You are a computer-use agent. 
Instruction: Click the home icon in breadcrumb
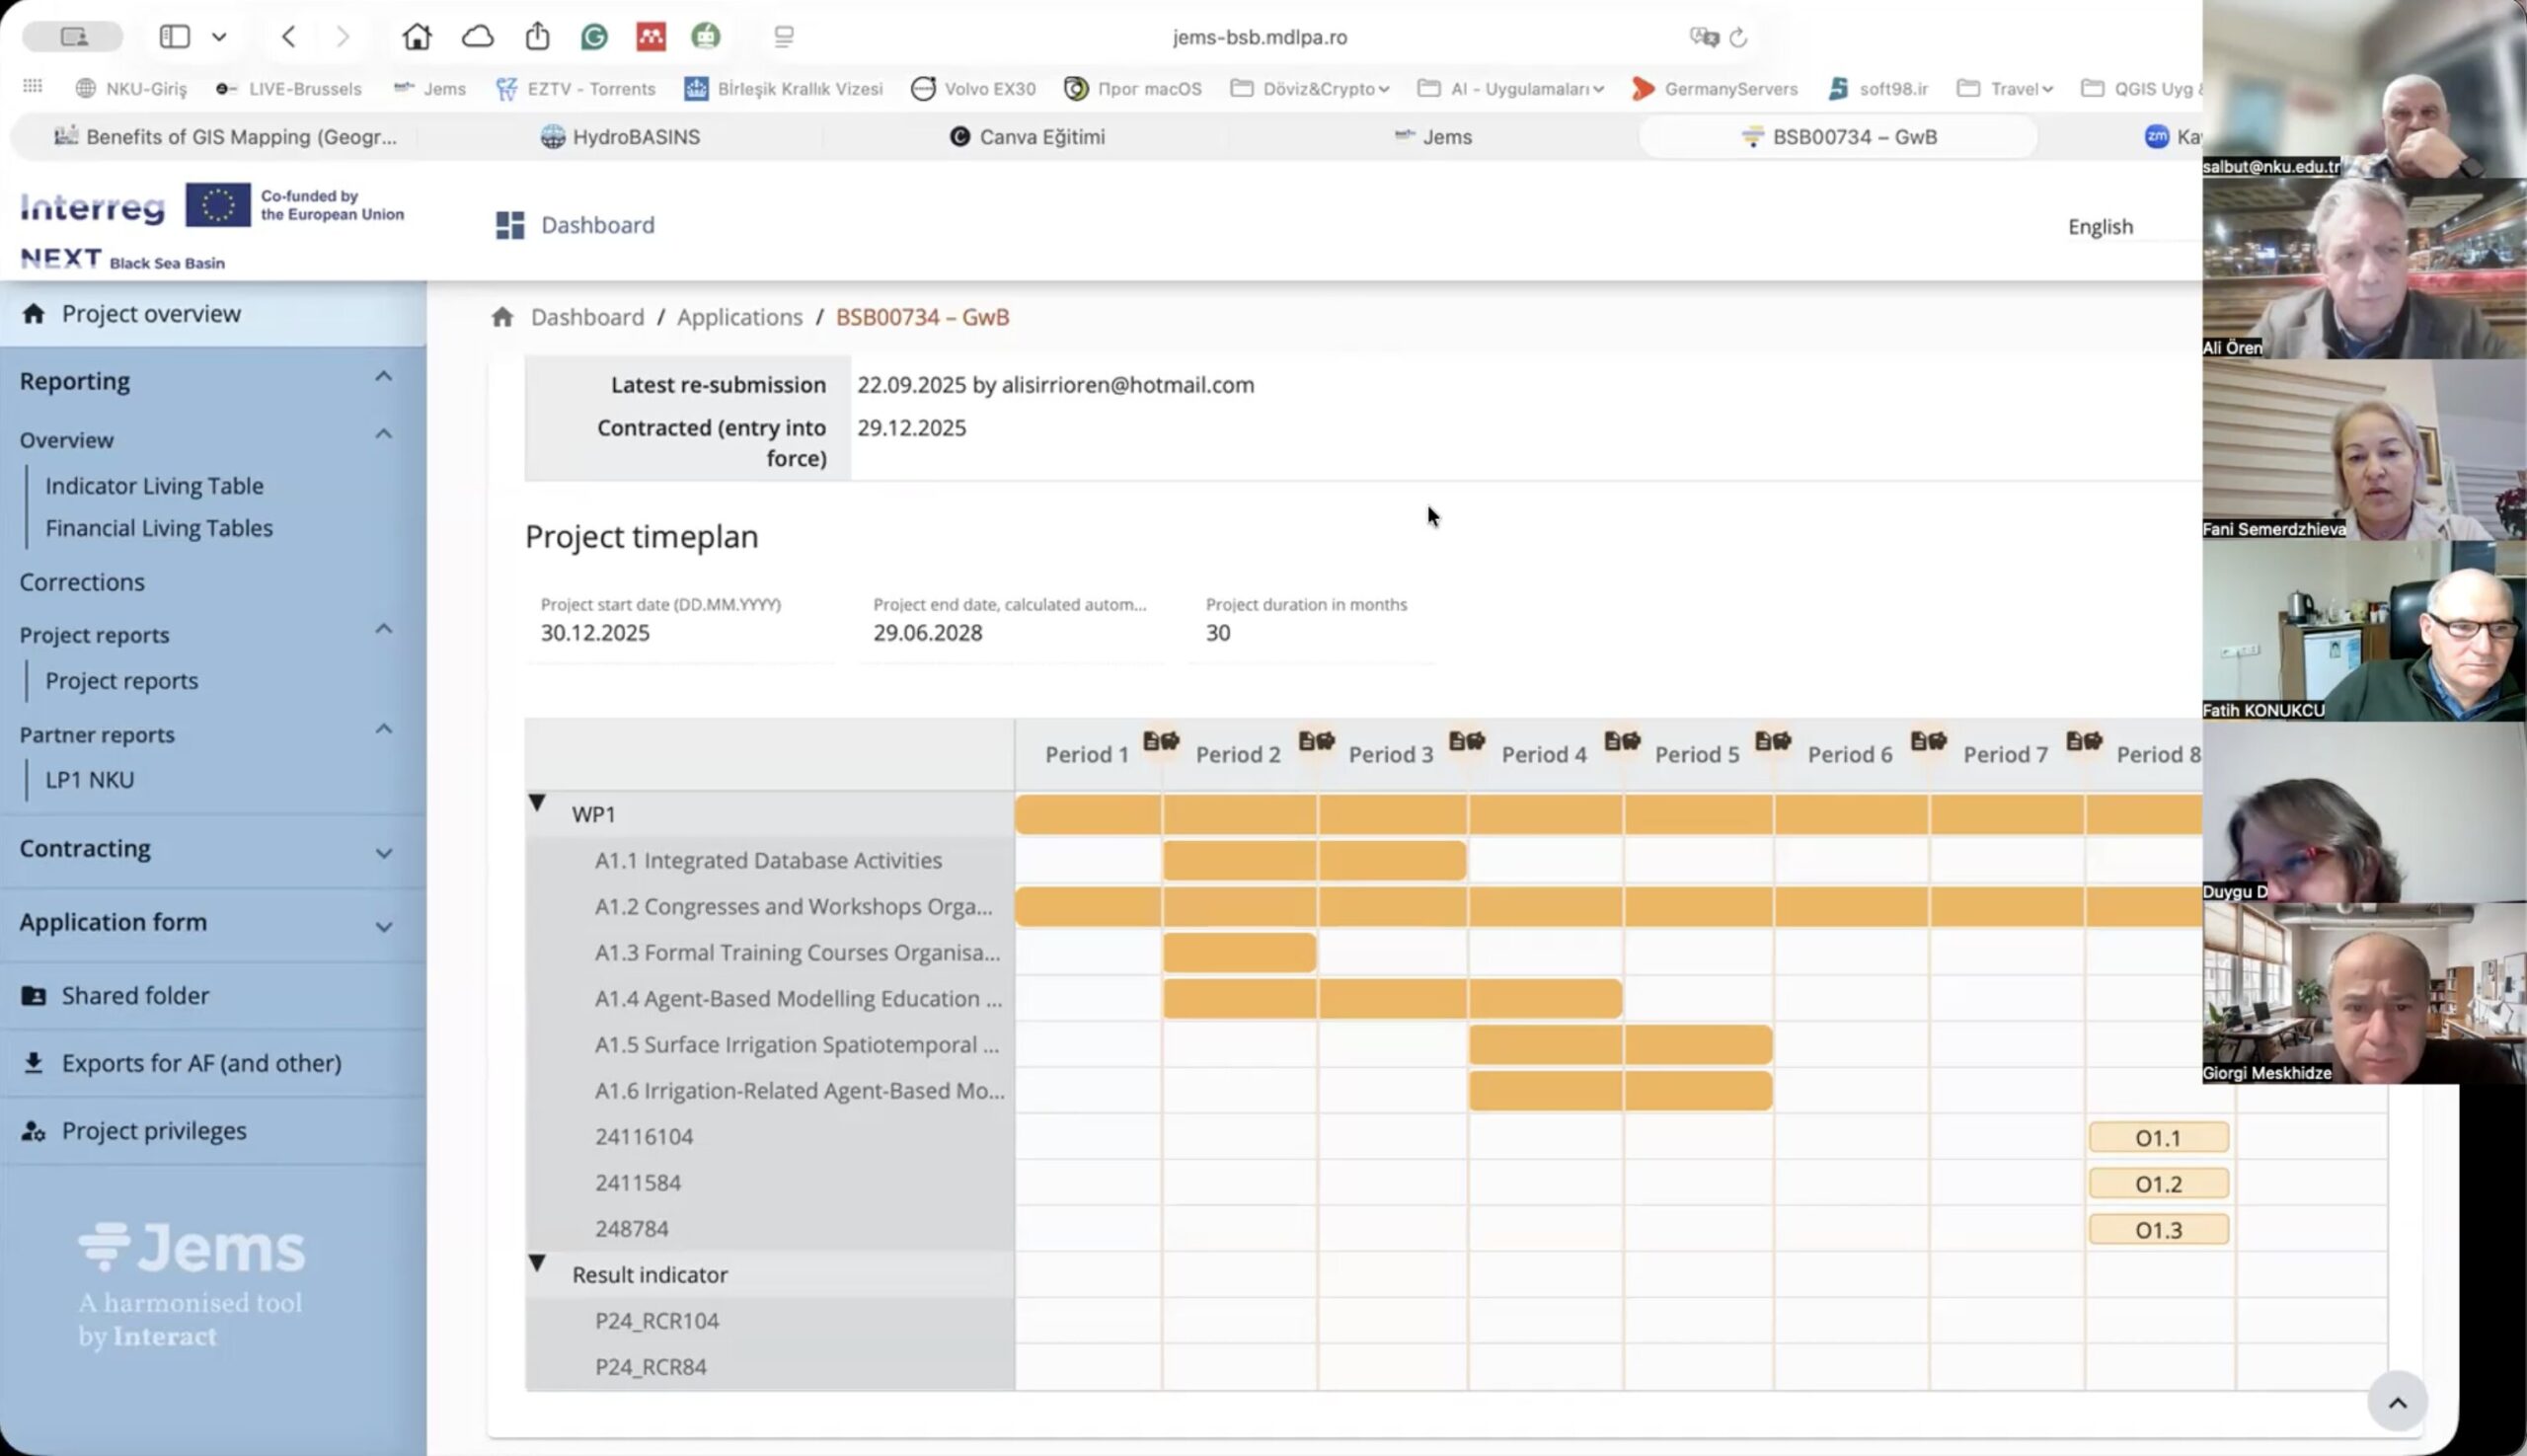pos(502,317)
